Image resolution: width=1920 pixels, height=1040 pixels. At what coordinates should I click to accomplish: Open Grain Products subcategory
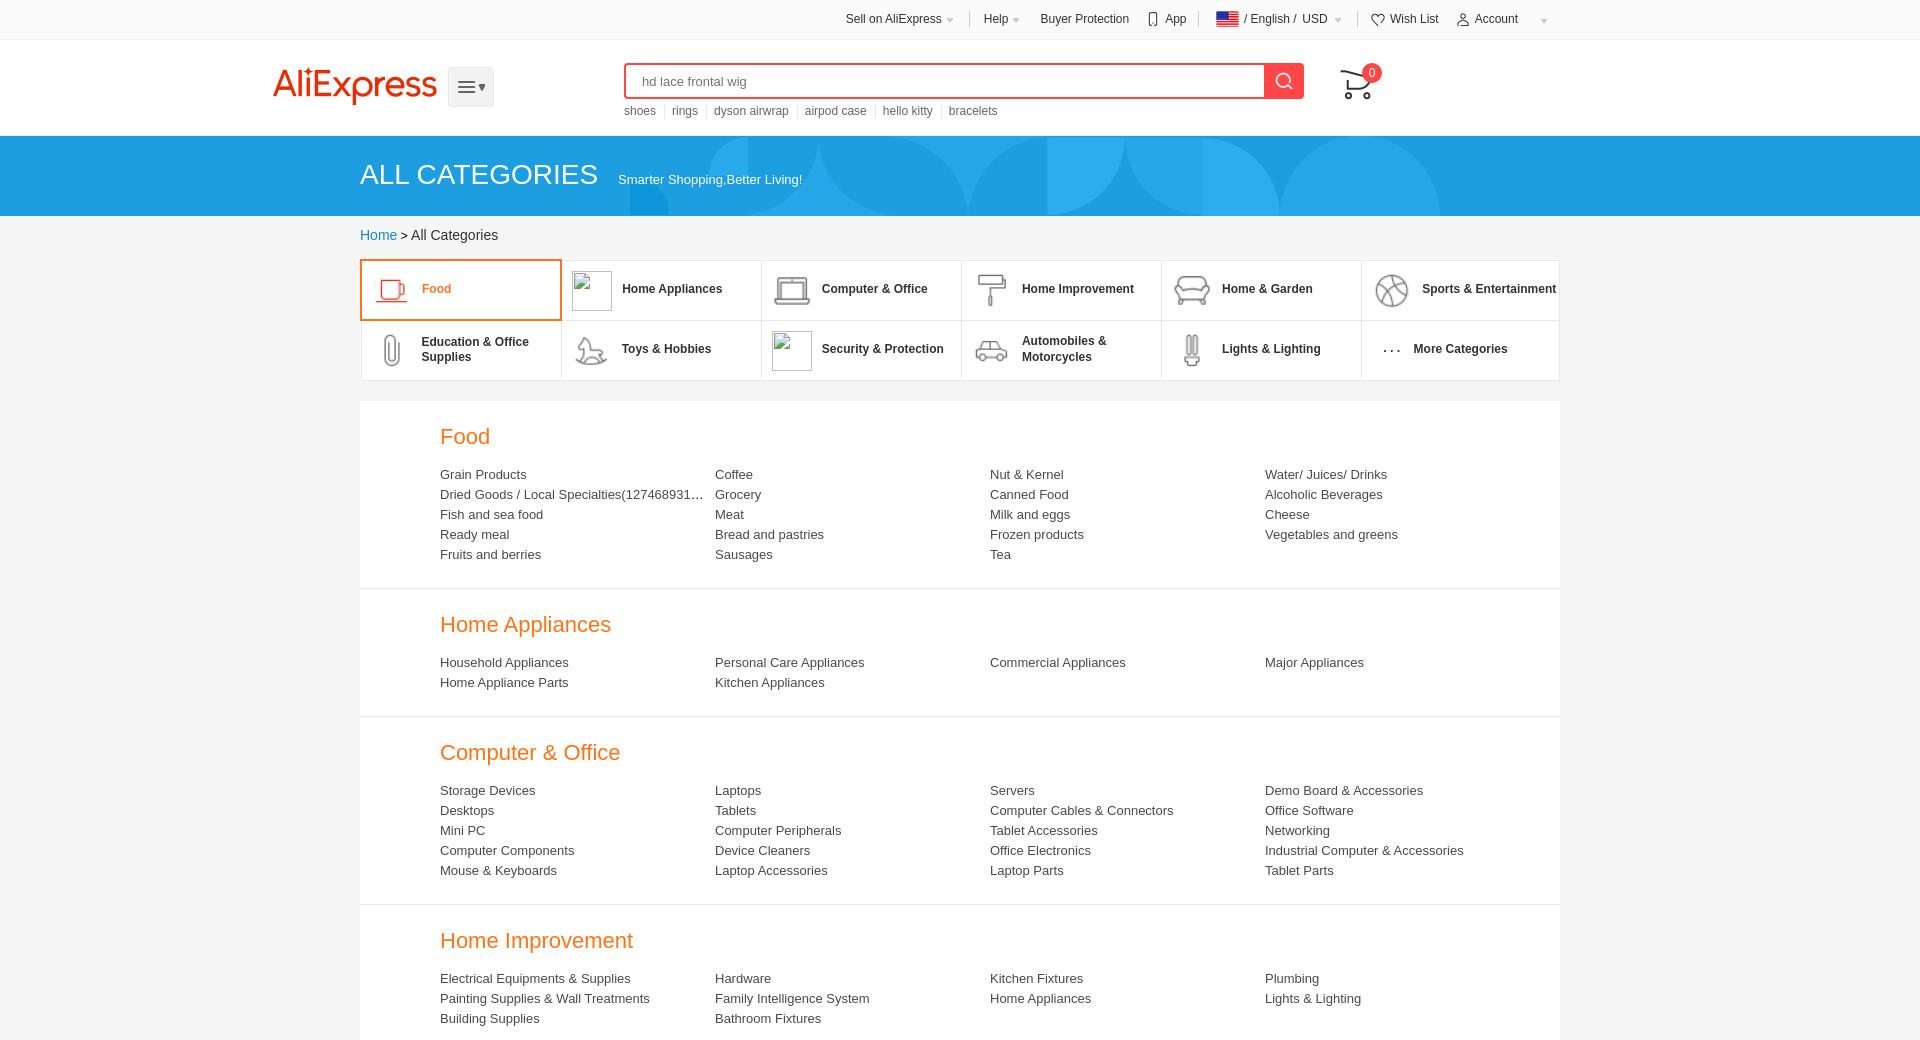pos(483,475)
